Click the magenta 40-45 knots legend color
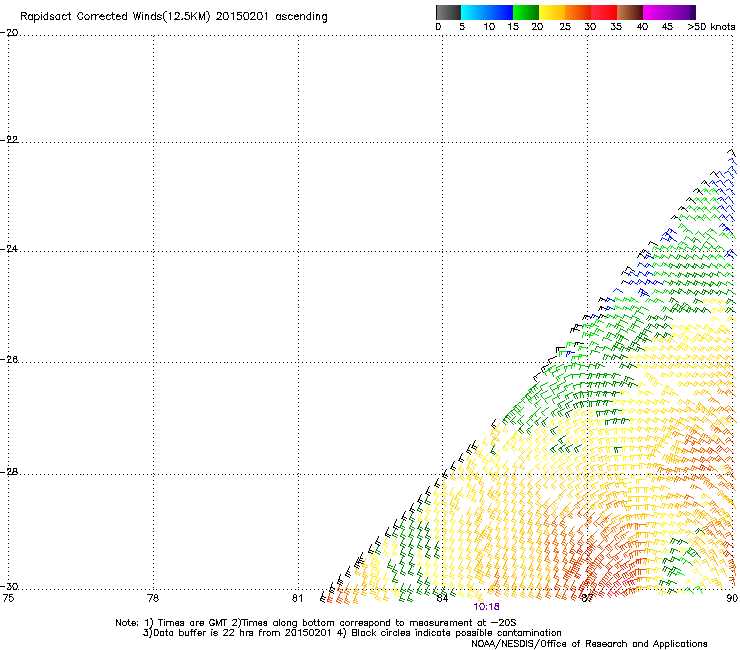Image resolution: width=740 pixels, height=650 pixels. [656, 12]
